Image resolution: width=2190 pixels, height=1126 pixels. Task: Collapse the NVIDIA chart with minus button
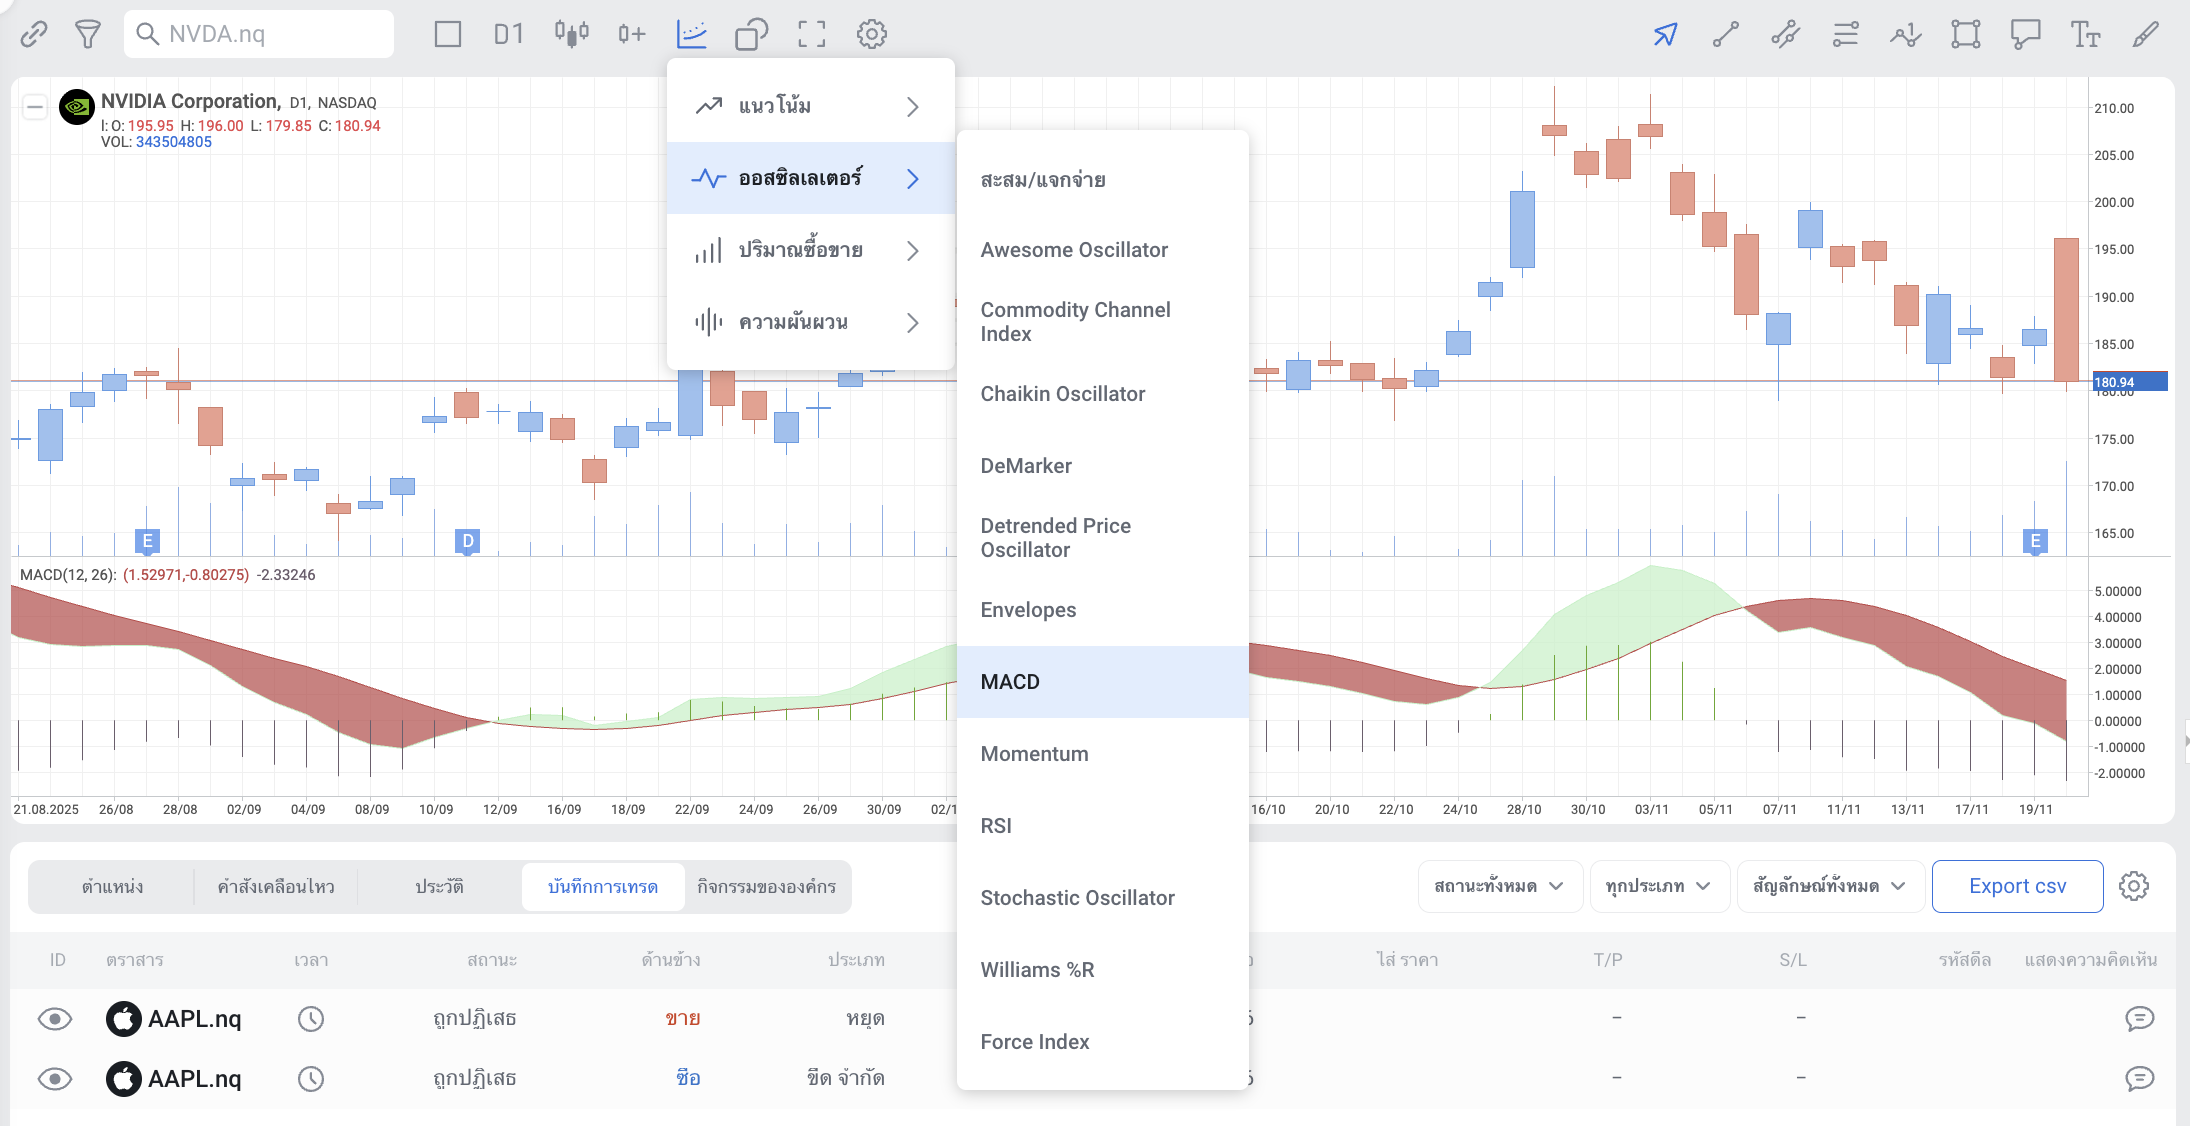[35, 106]
